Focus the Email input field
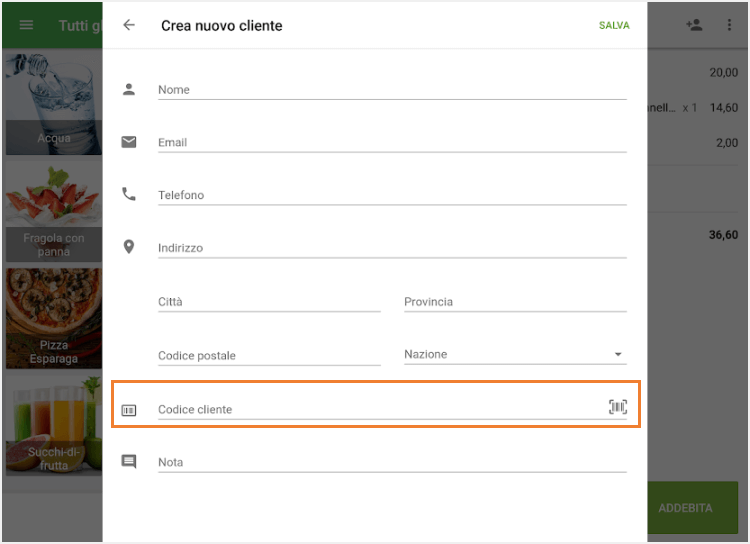Screen dimensions: 750x544 (x=392, y=143)
